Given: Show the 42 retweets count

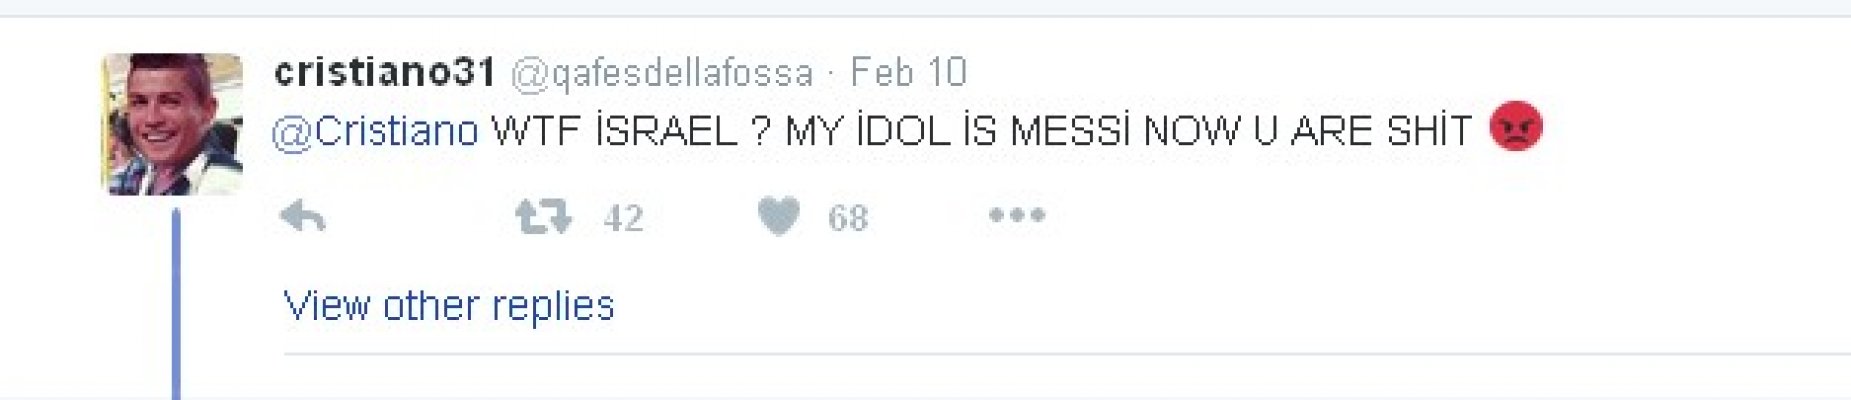Looking at the screenshot, I should [x=623, y=218].
